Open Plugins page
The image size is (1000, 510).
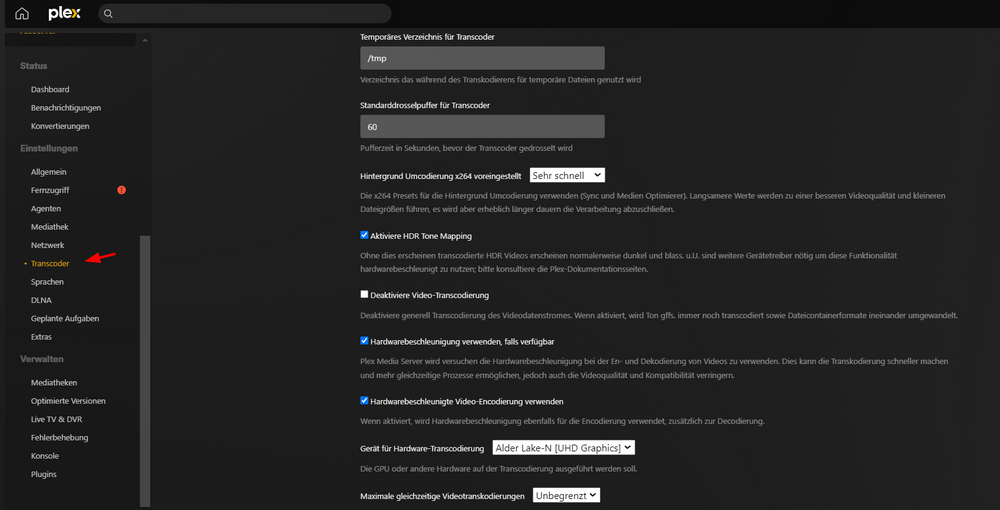click(43, 475)
